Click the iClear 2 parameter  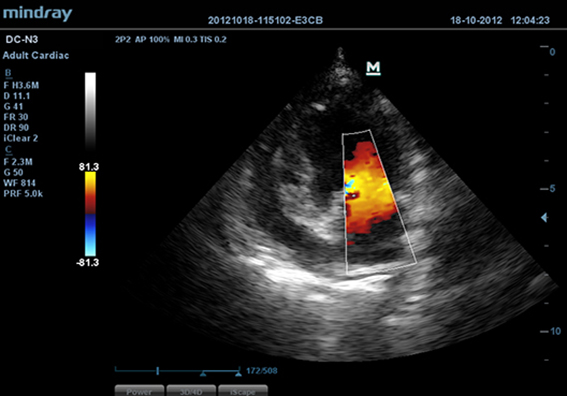pyautogui.click(x=21, y=138)
